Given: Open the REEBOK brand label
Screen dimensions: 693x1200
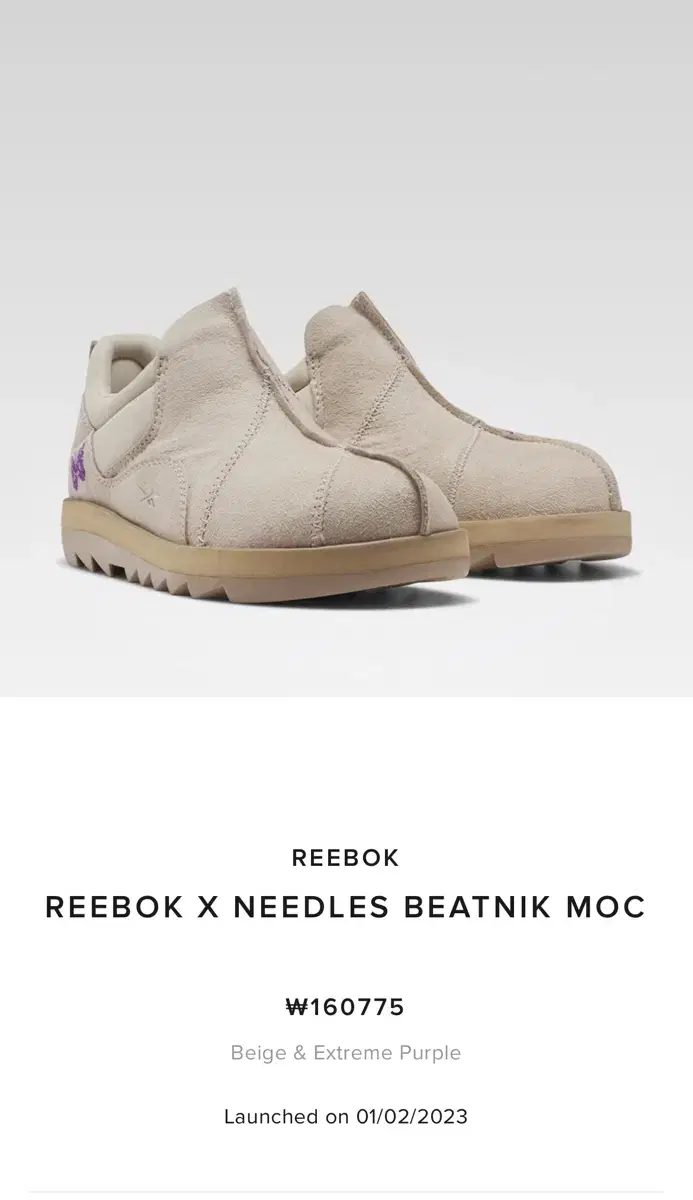Looking at the screenshot, I should [346, 858].
